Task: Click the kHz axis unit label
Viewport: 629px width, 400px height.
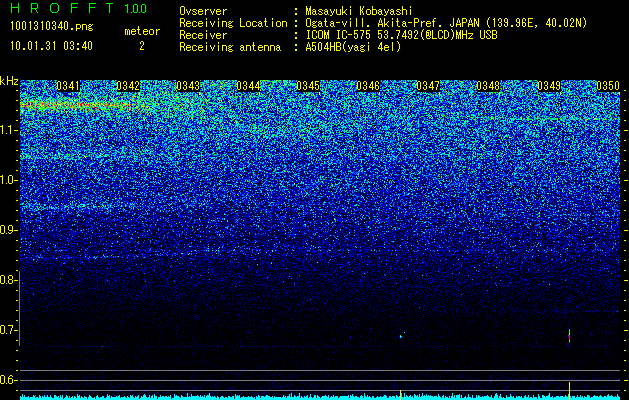Action: [9, 81]
